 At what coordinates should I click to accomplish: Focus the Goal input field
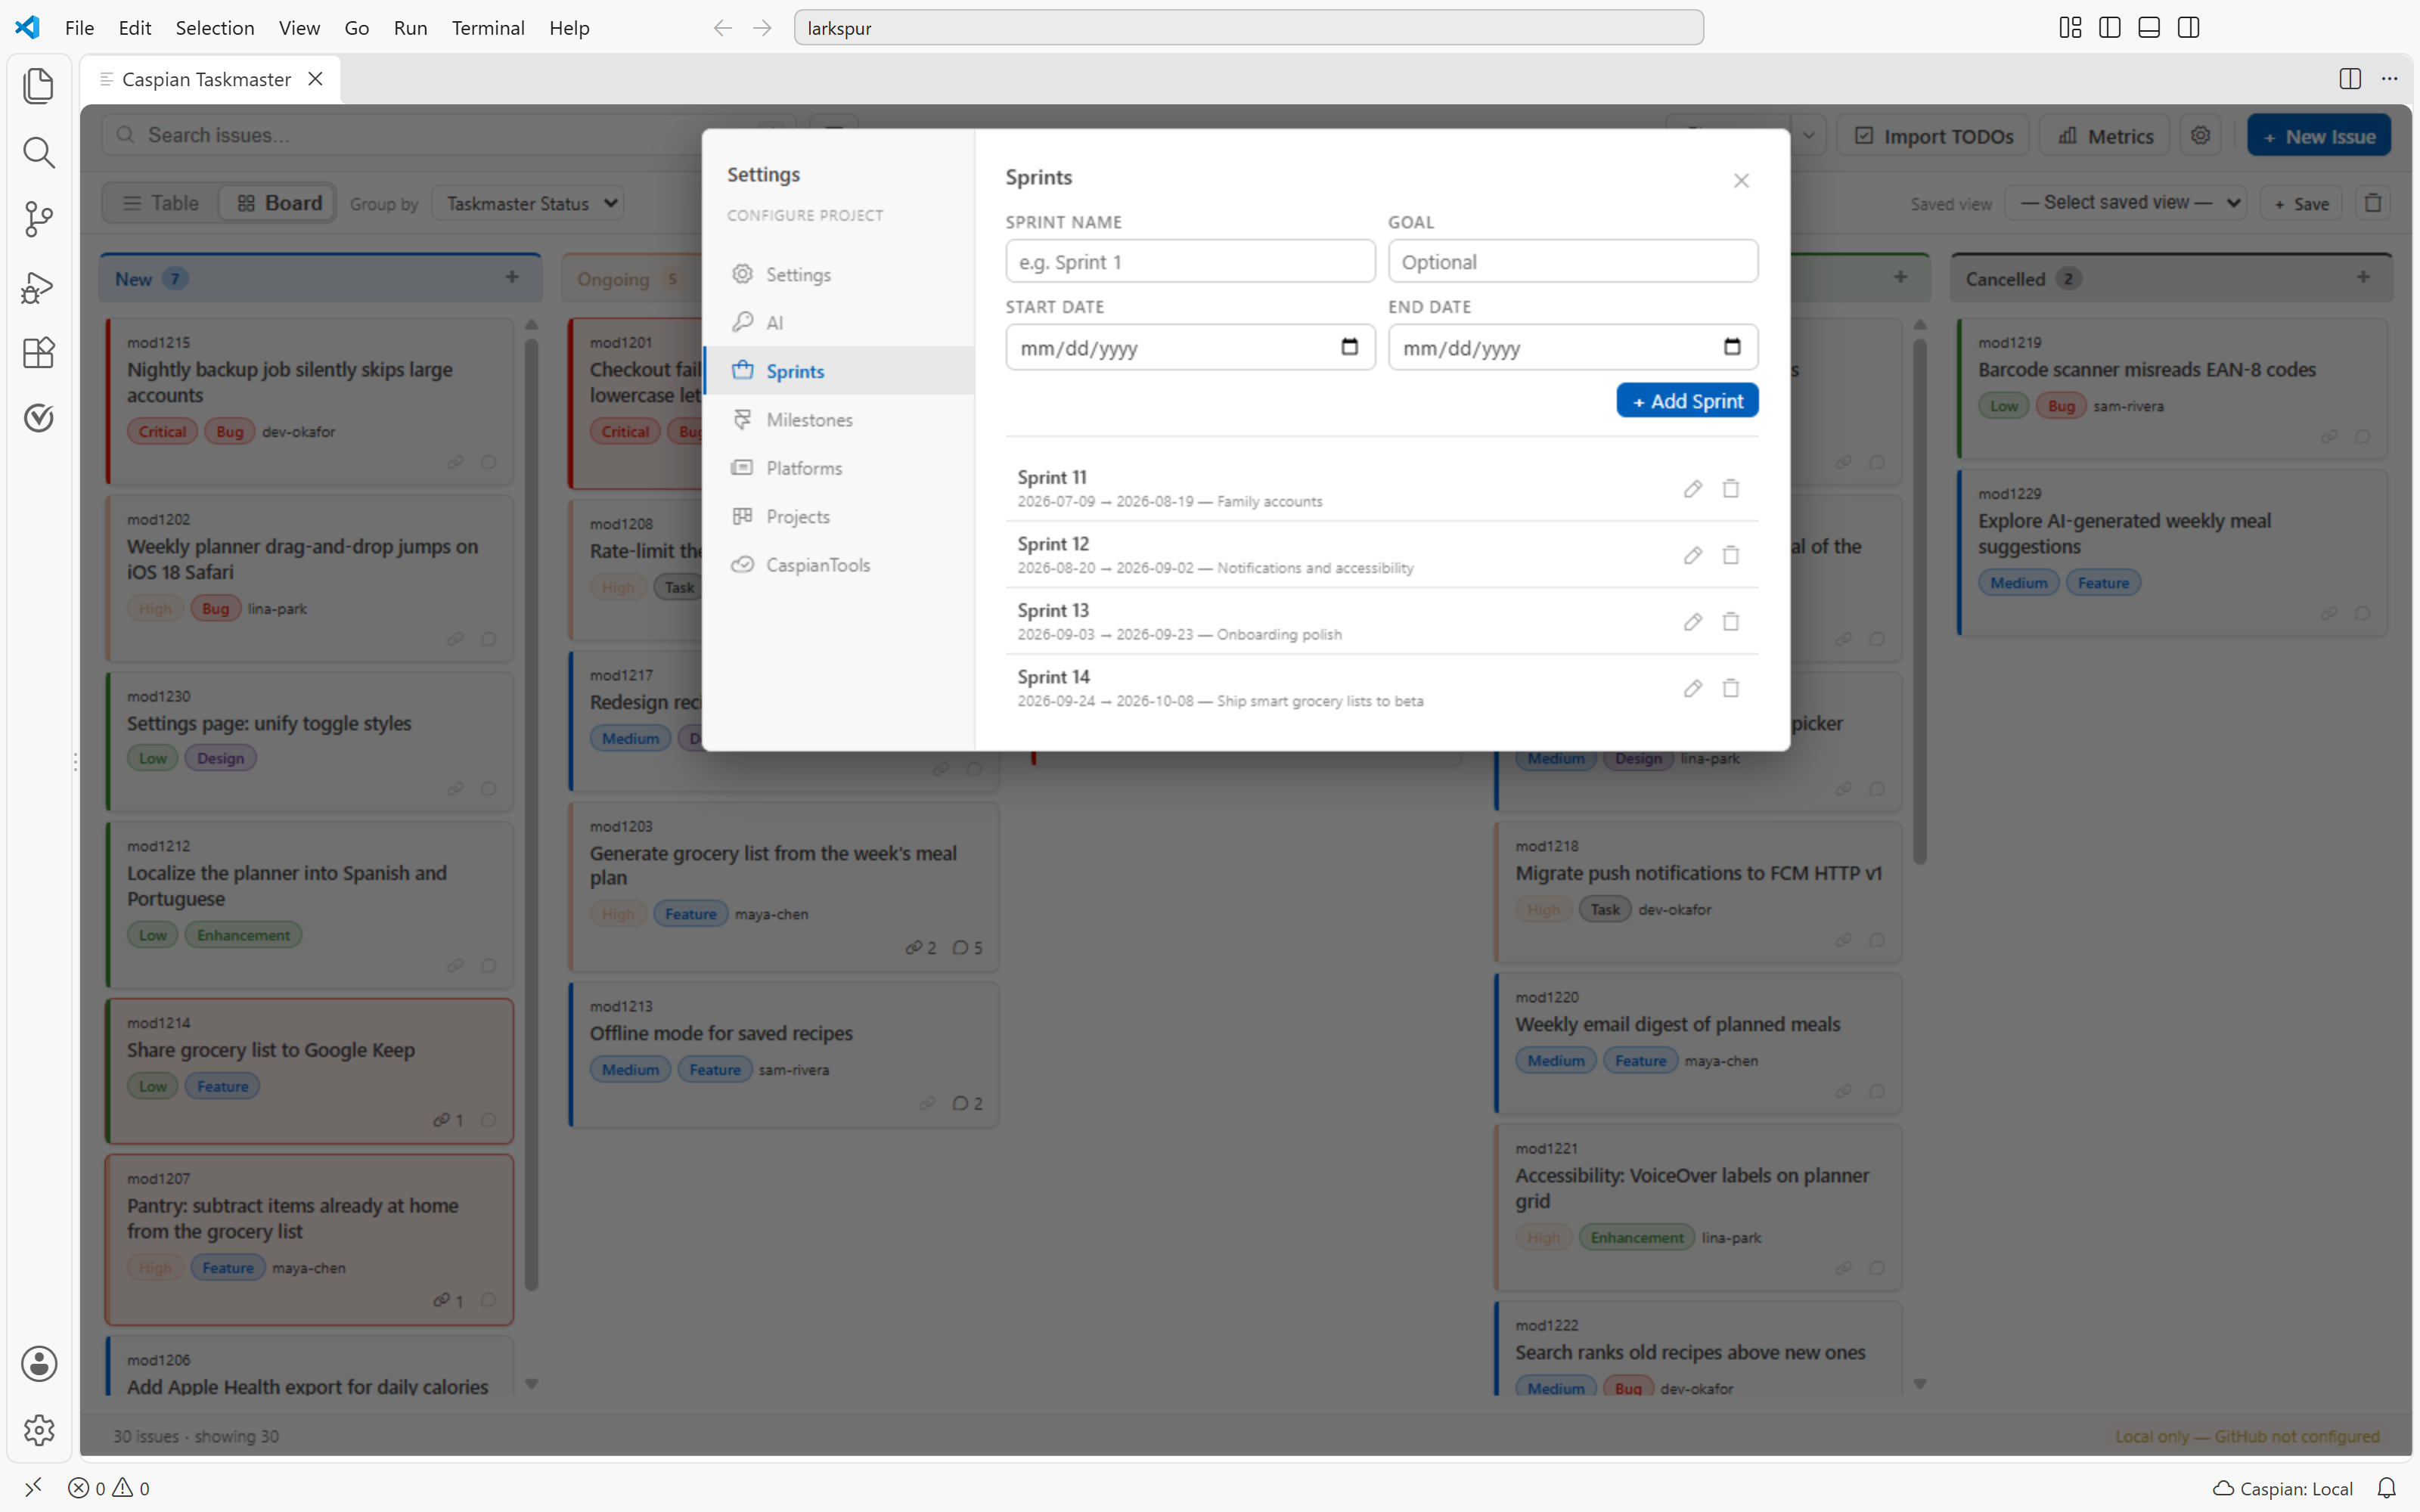(x=1572, y=262)
